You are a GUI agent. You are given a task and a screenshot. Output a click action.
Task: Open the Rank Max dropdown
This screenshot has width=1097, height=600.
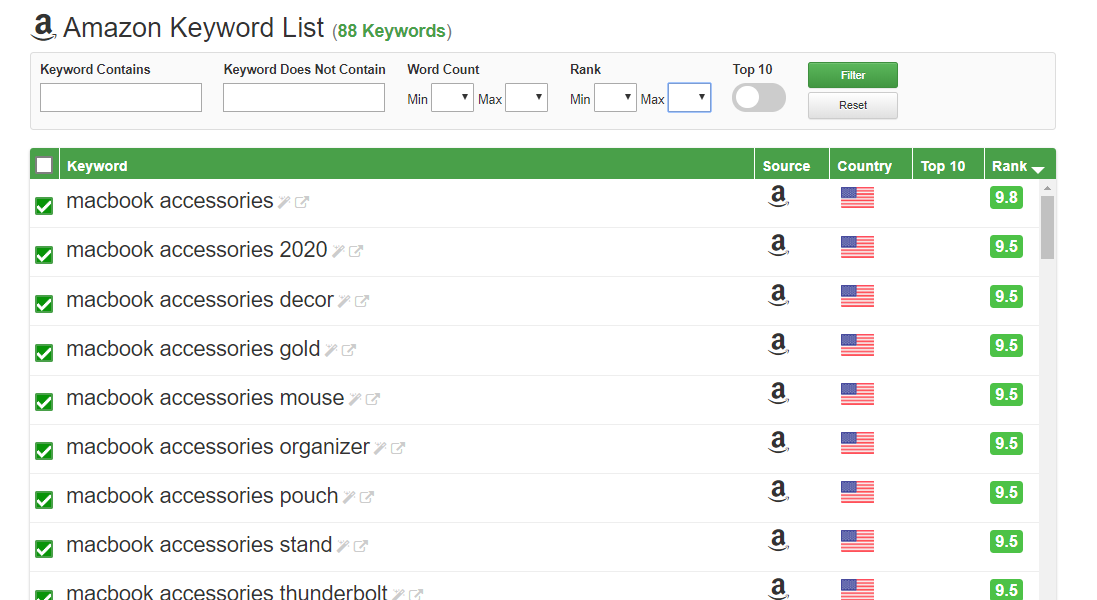click(689, 98)
